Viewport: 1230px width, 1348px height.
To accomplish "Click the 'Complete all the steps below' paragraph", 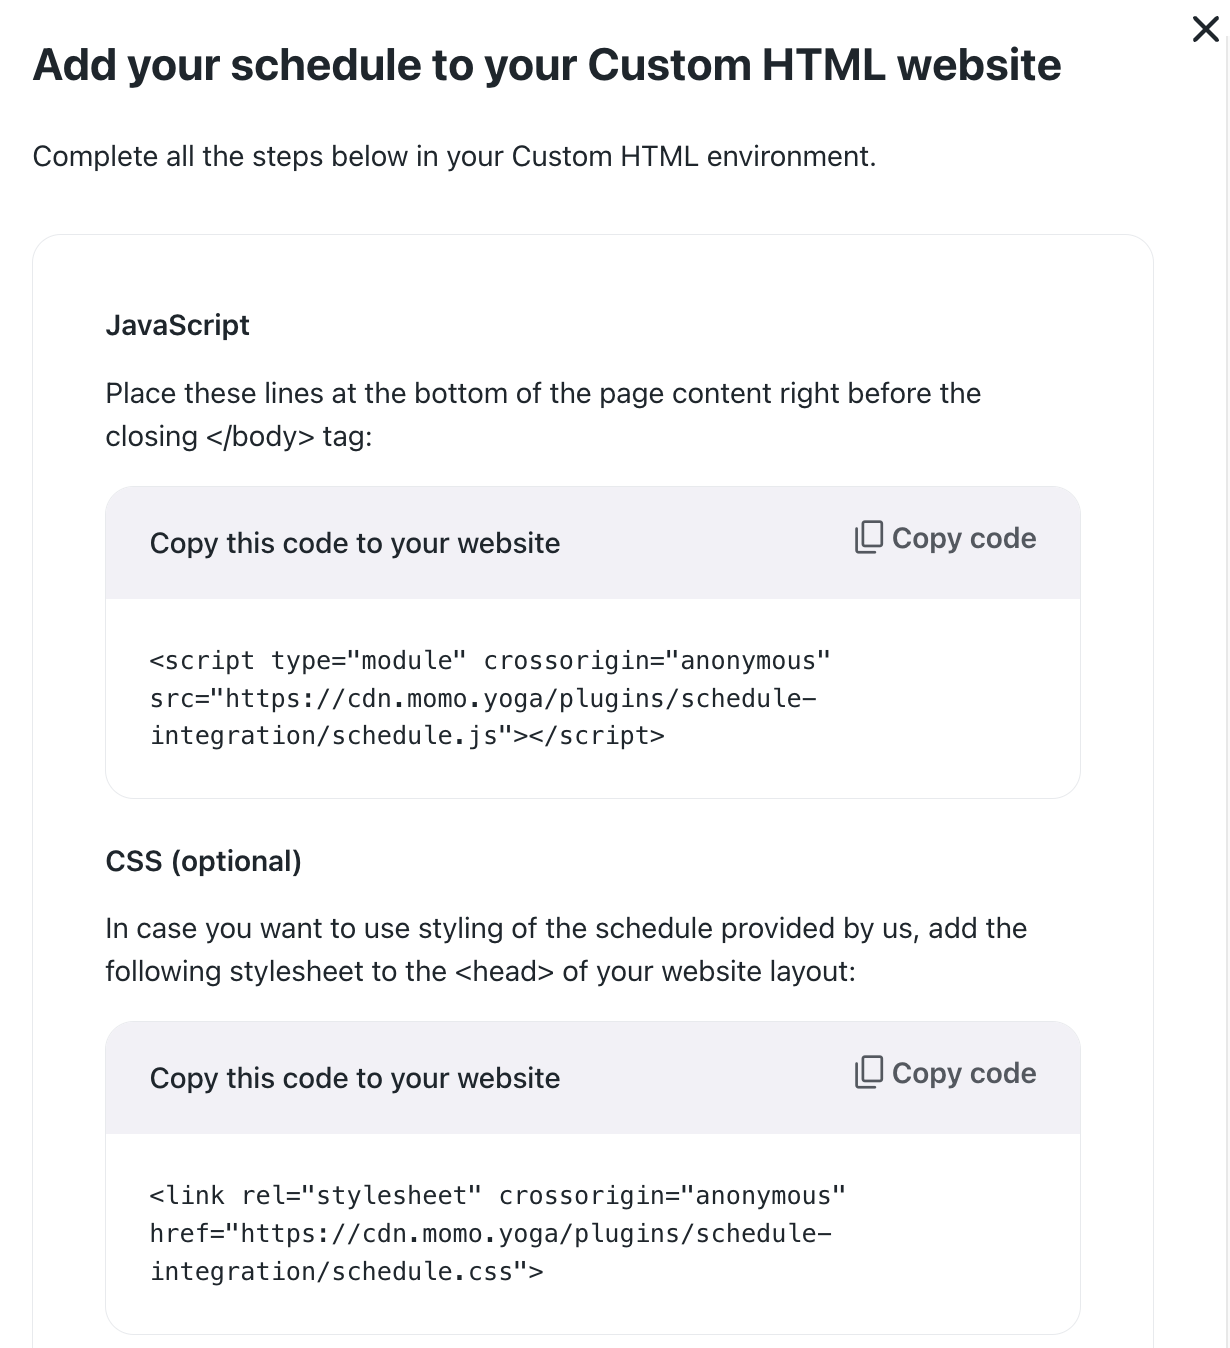I will point(454,157).
